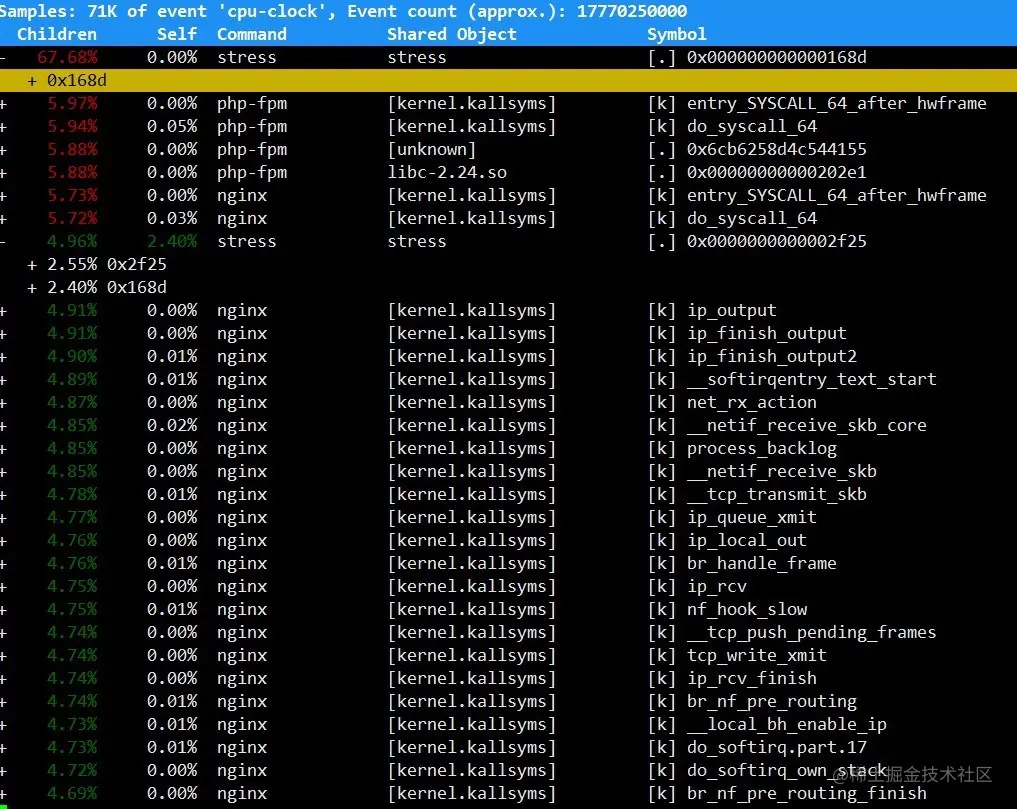Screen dimensions: 1017x809
Task: Expand the 5.72% nginx do_syscall_64 row
Action: coord(3,219)
